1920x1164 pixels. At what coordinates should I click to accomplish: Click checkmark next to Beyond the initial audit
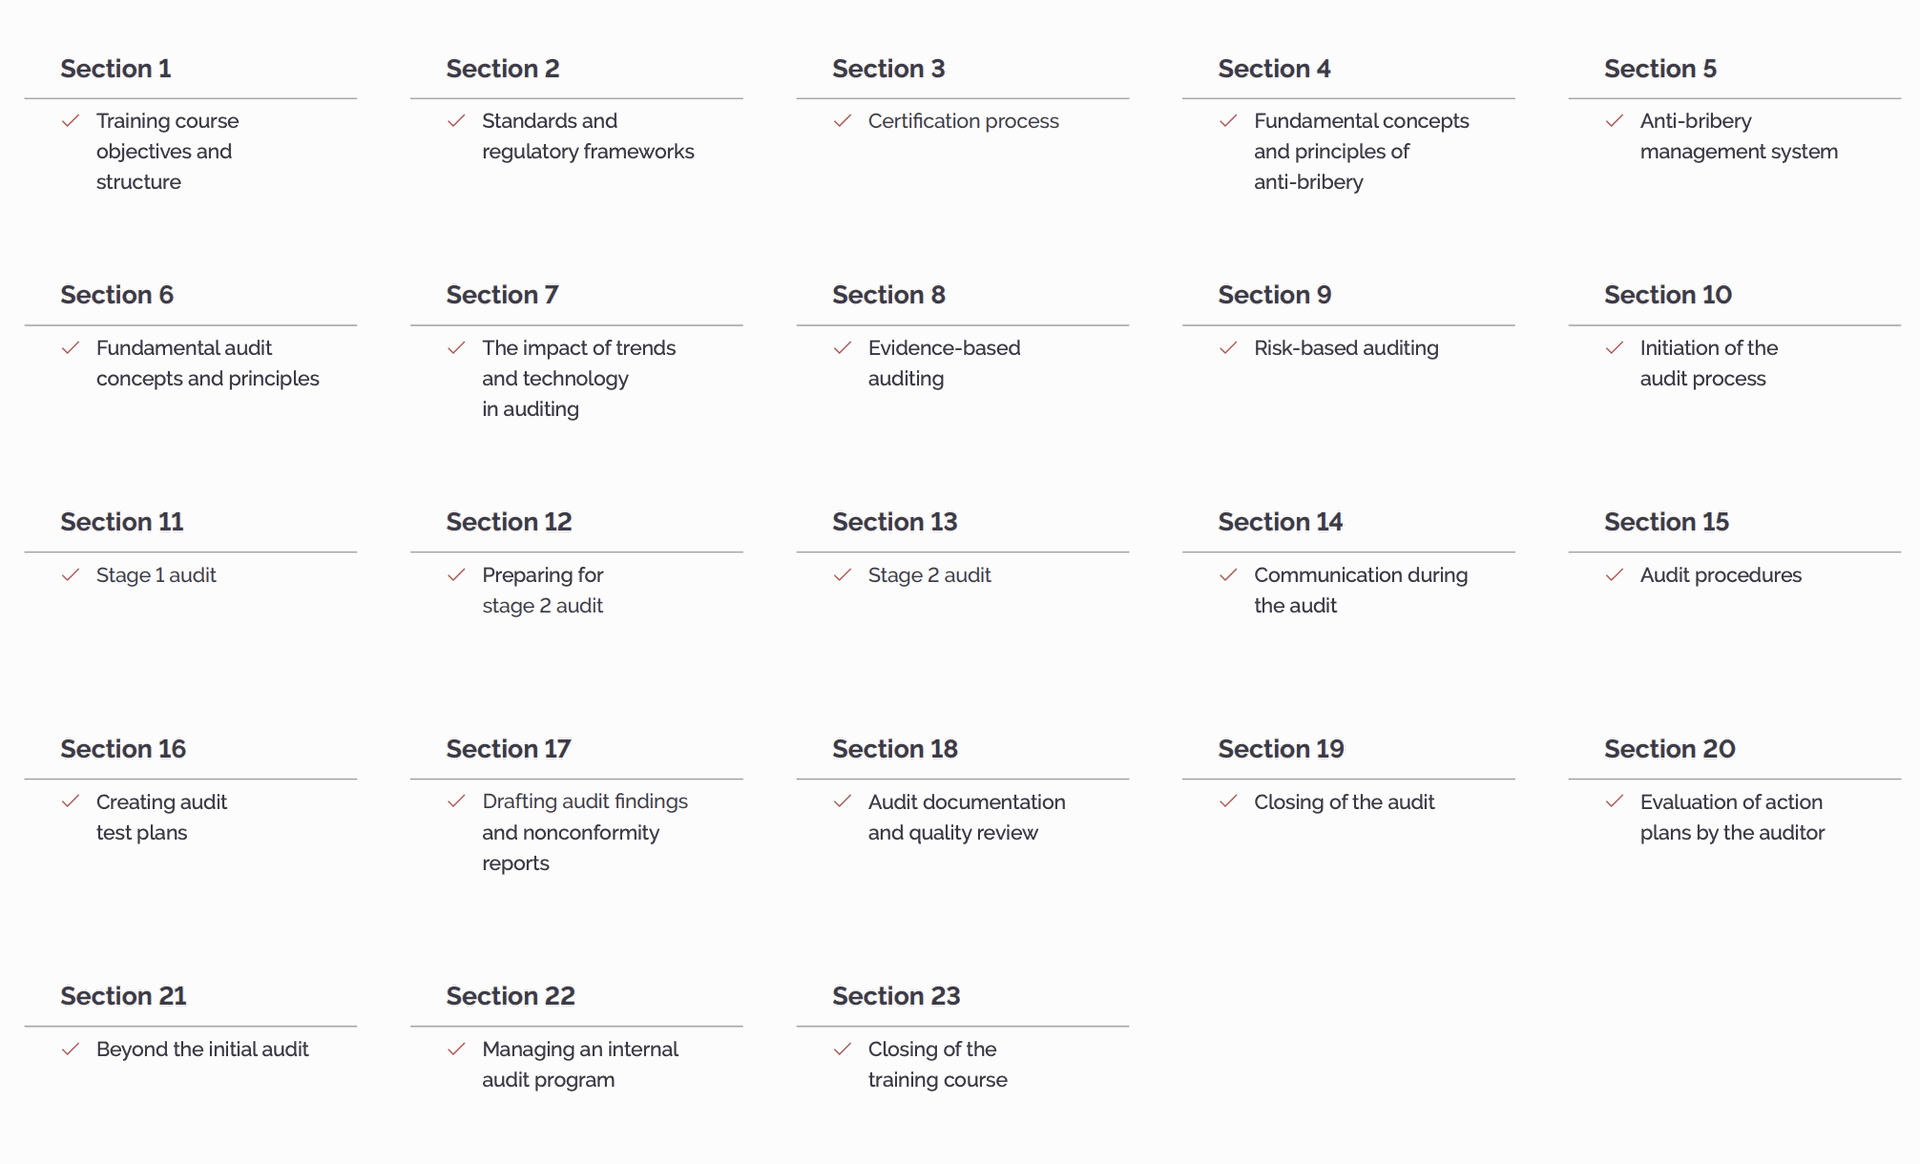[71, 1049]
